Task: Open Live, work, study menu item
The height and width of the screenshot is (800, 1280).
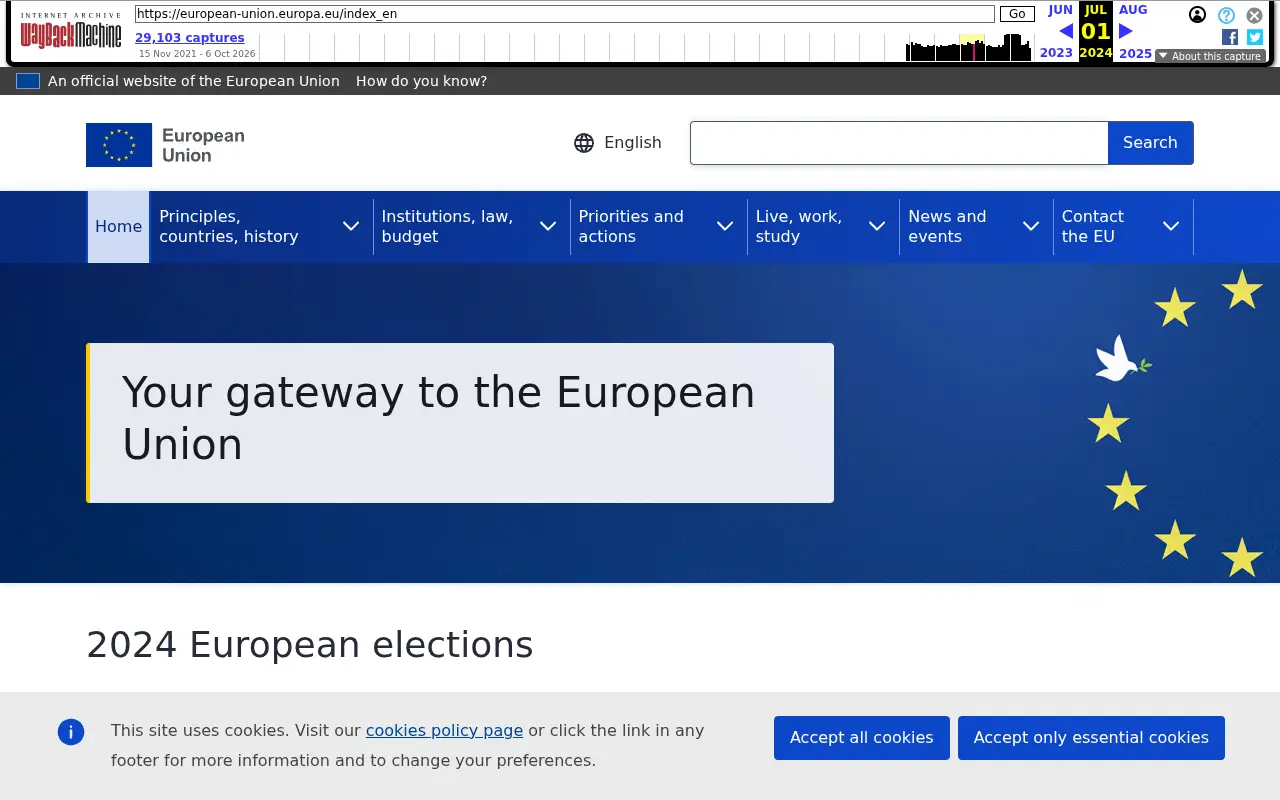Action: [799, 226]
